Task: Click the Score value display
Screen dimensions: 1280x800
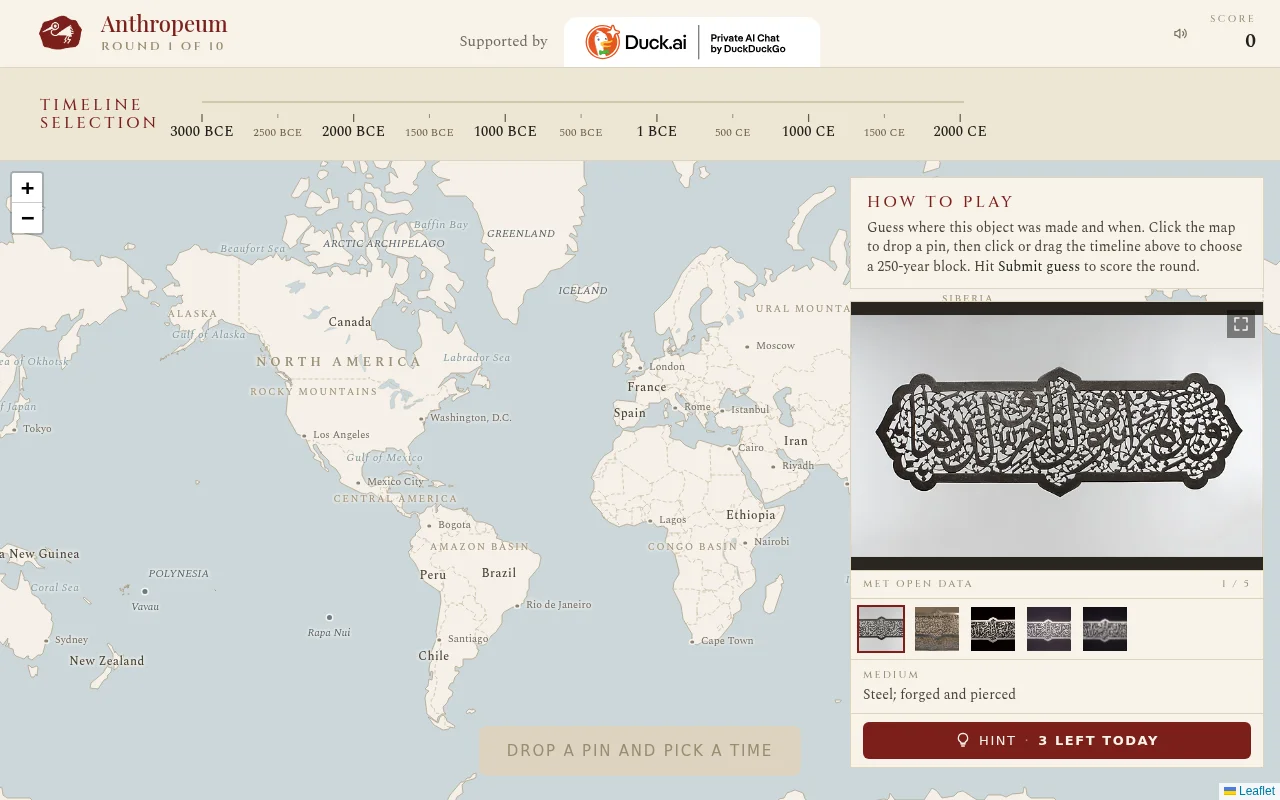Action: [x=1250, y=41]
